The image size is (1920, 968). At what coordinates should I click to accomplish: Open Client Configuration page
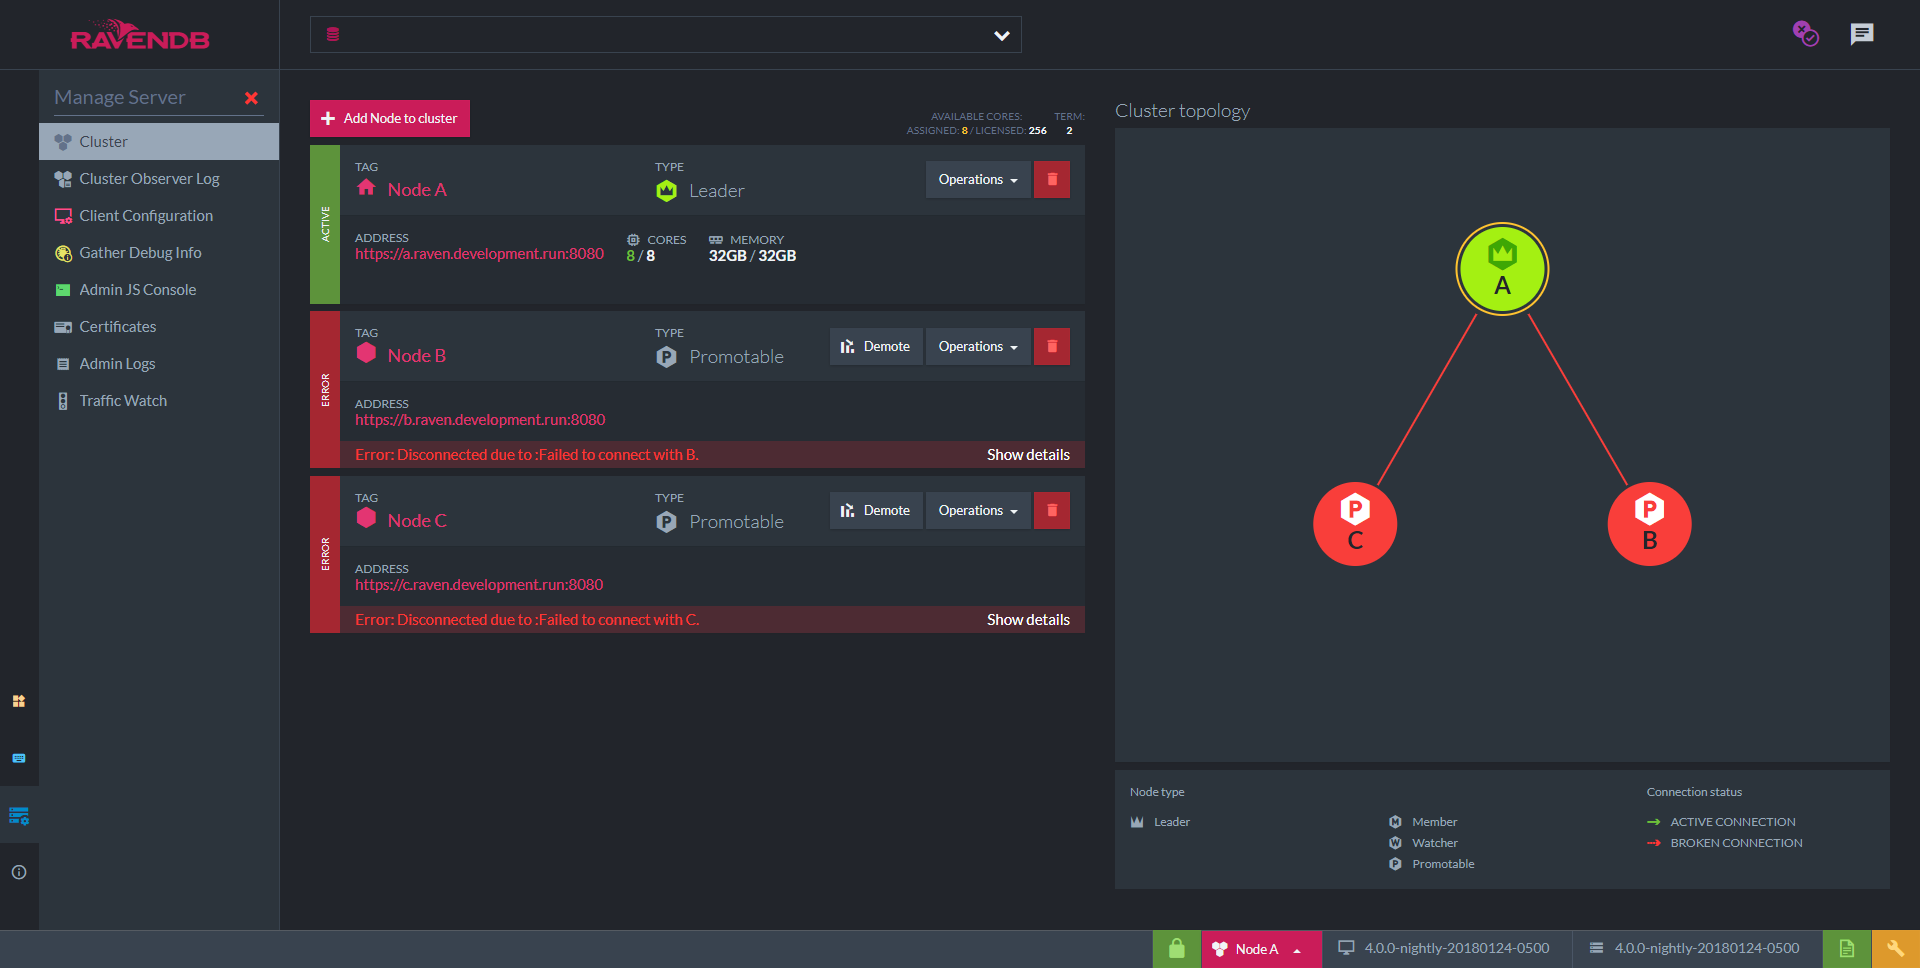coord(159,216)
